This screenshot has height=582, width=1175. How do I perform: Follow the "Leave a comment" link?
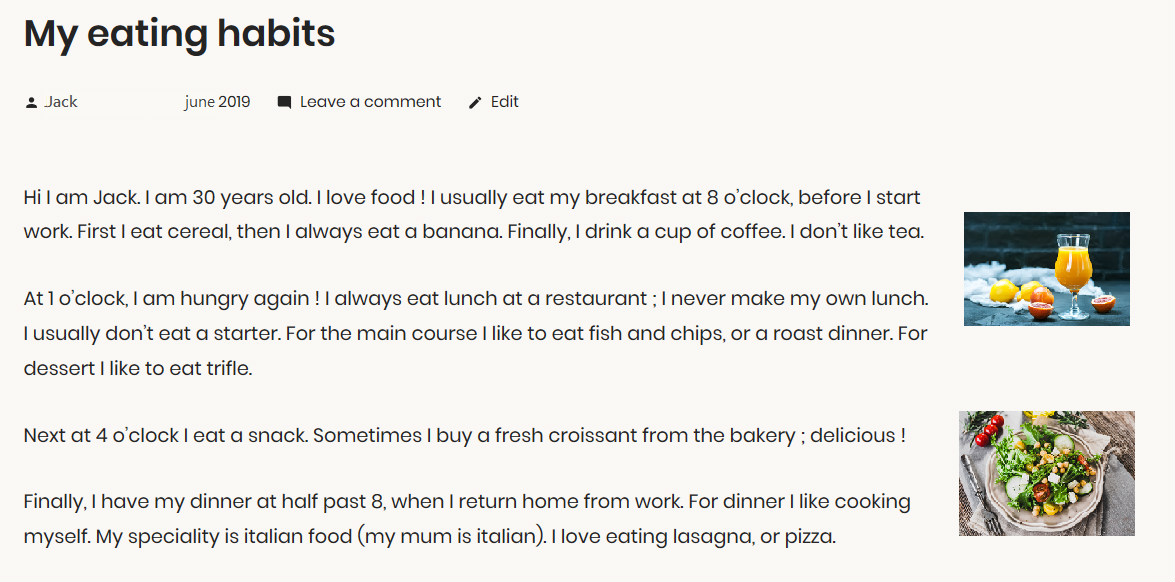pos(370,102)
